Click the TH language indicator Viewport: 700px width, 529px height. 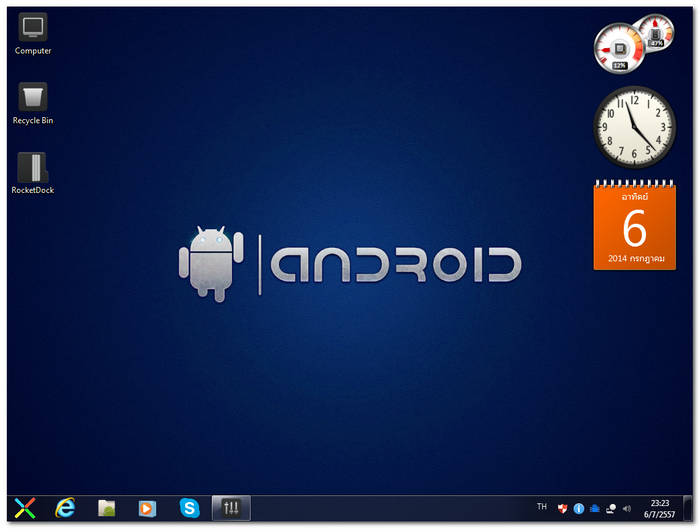[x=542, y=506]
